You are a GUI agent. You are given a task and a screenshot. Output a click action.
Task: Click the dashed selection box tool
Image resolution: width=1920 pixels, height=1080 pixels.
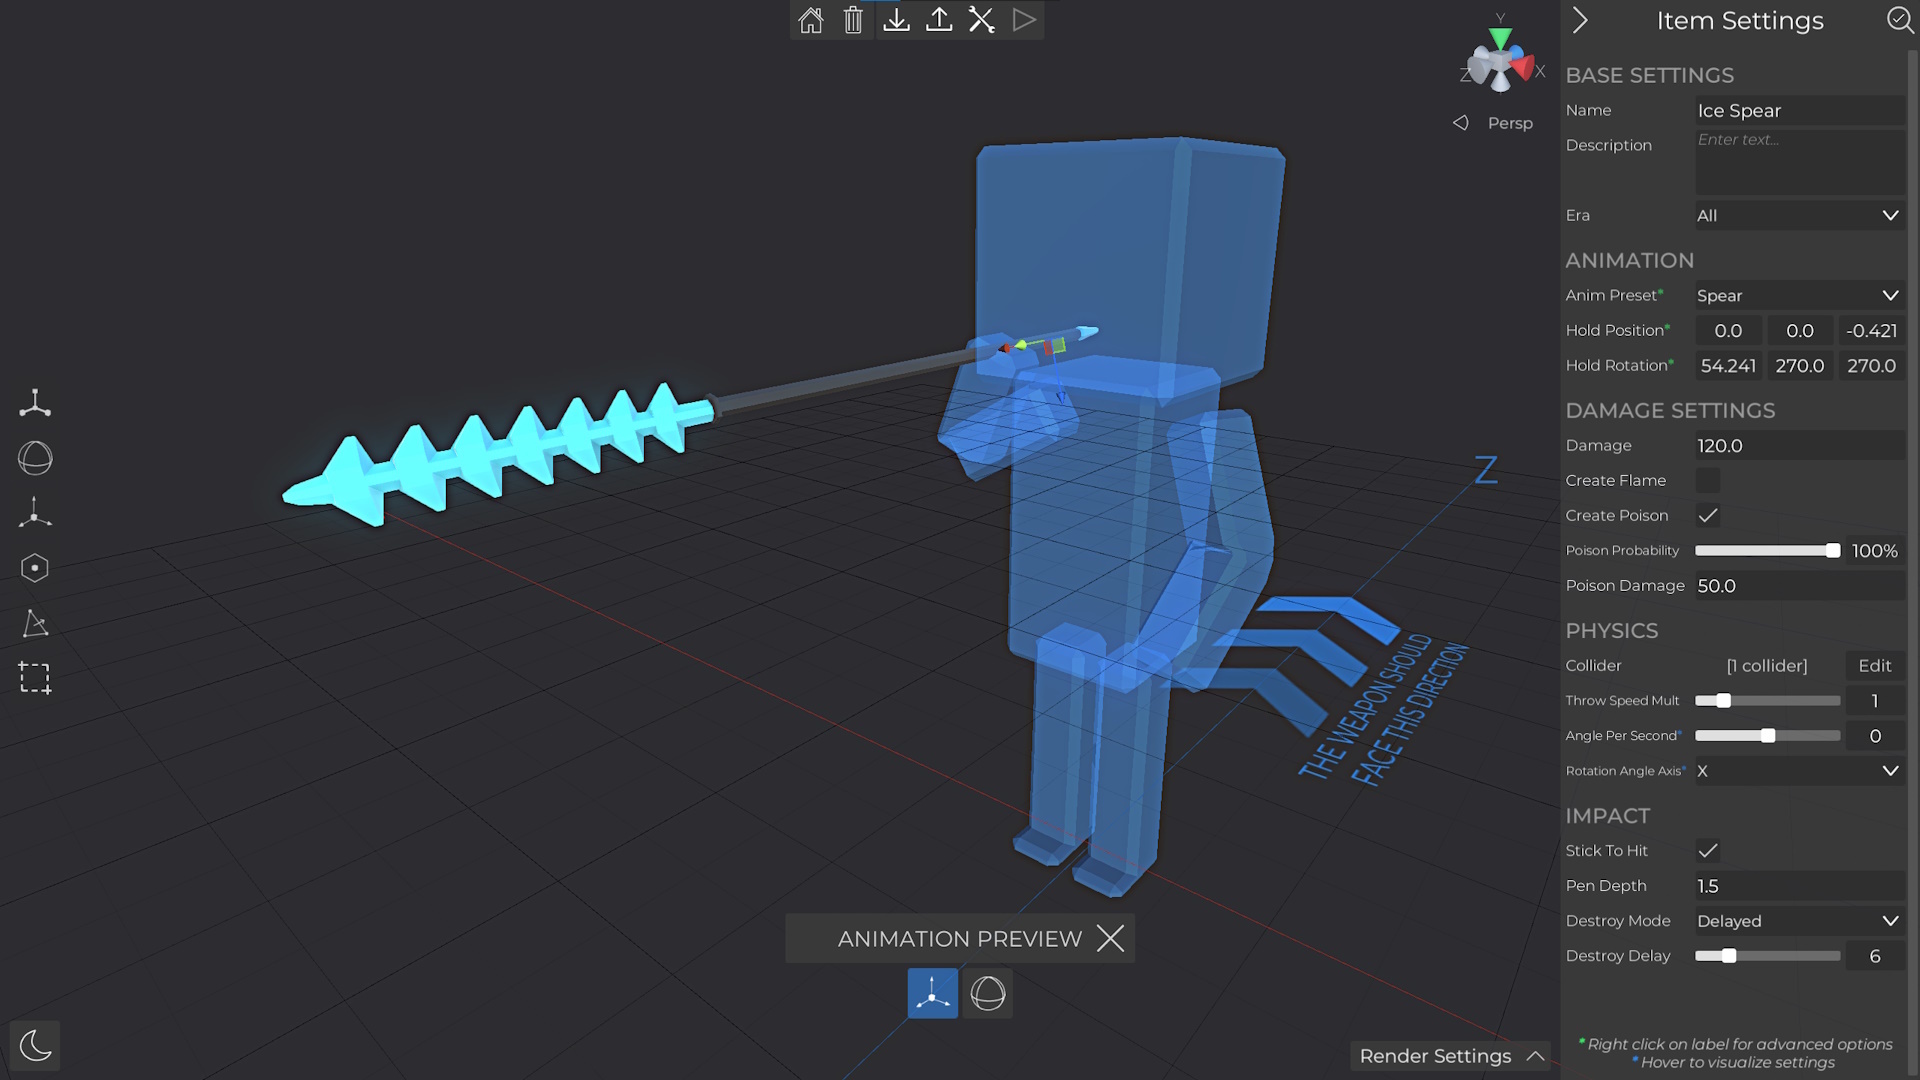(35, 678)
